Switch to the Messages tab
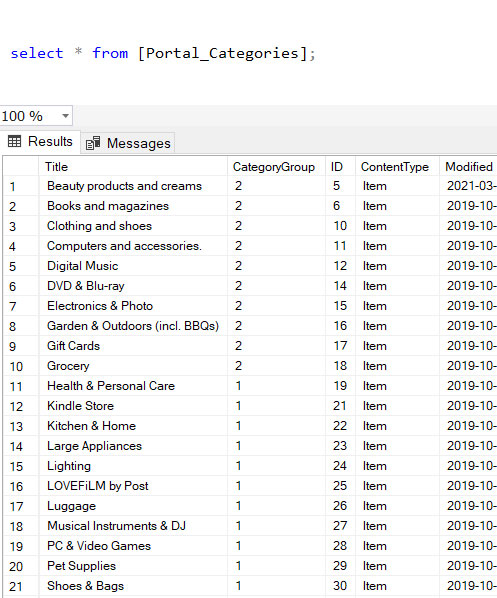 (128, 143)
